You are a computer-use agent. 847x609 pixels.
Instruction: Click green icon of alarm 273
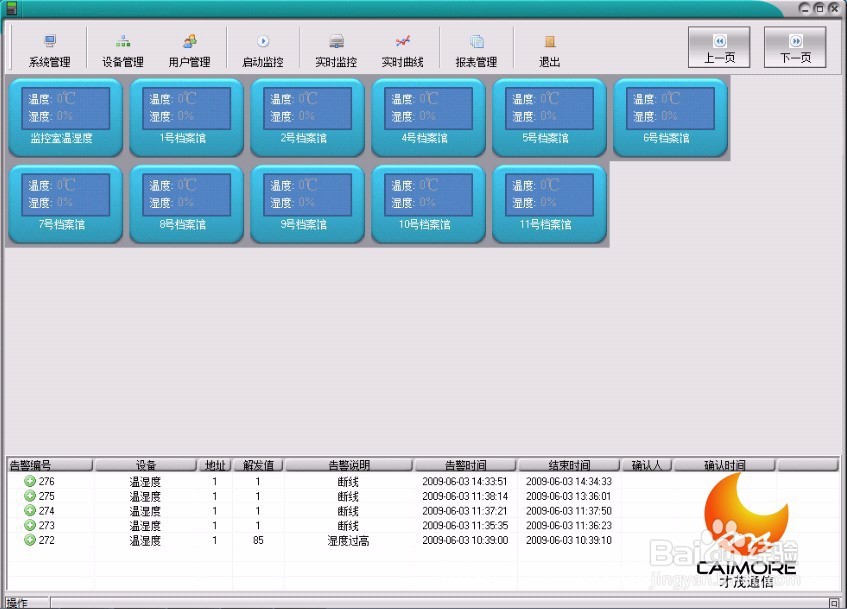(x=30, y=525)
